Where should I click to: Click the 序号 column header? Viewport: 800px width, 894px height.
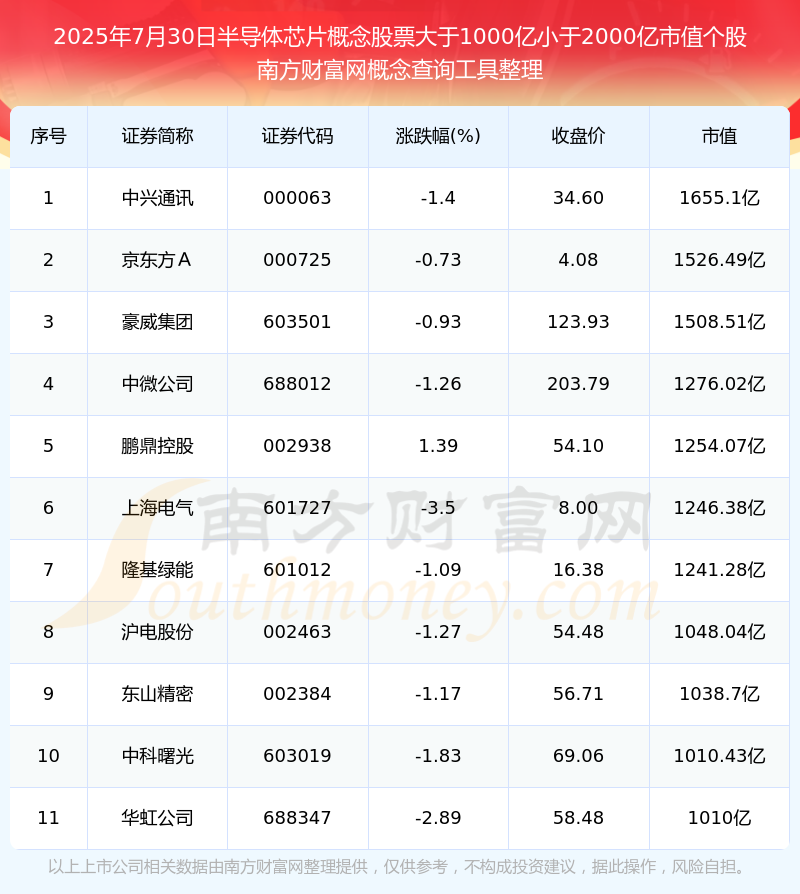[48, 136]
